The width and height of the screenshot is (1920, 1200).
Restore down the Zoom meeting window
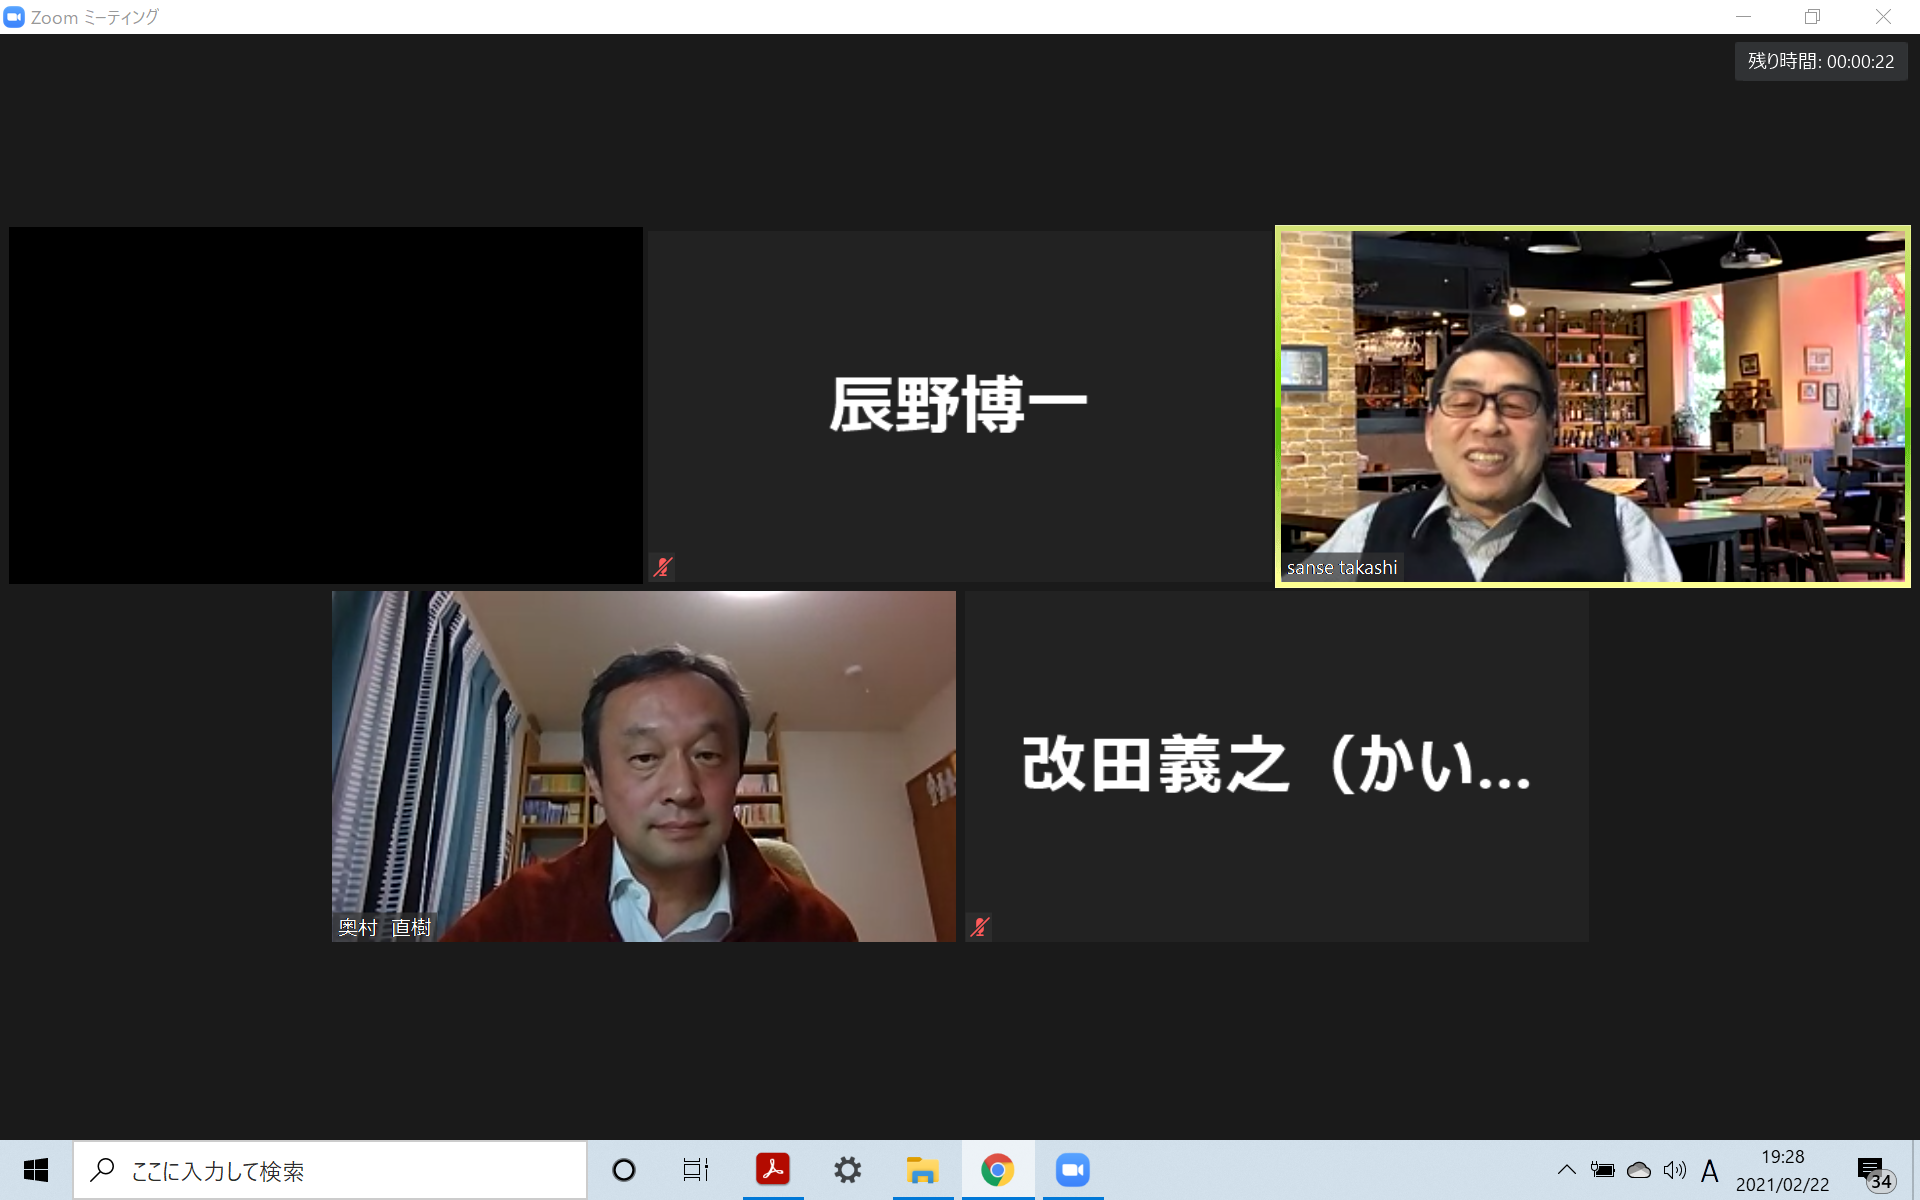pyautogui.click(x=1812, y=17)
